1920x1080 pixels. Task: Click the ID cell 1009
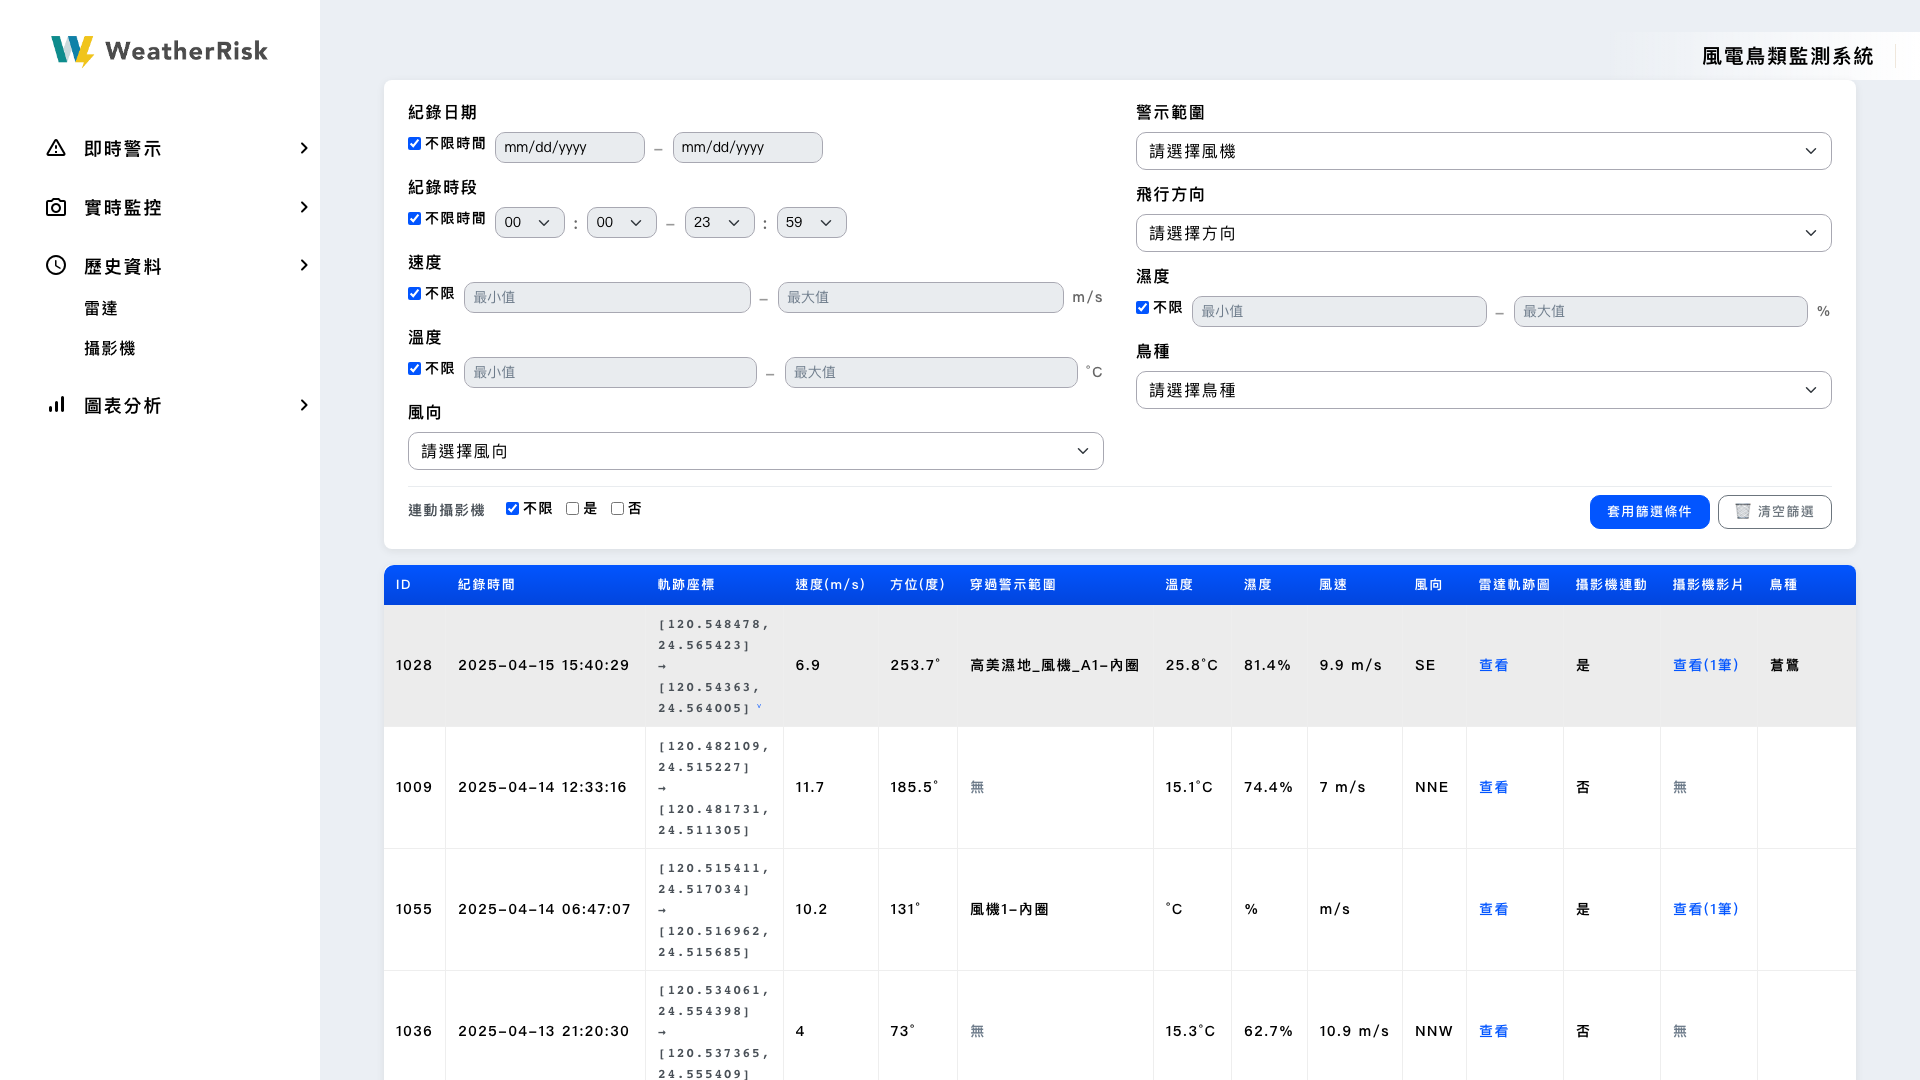click(414, 788)
